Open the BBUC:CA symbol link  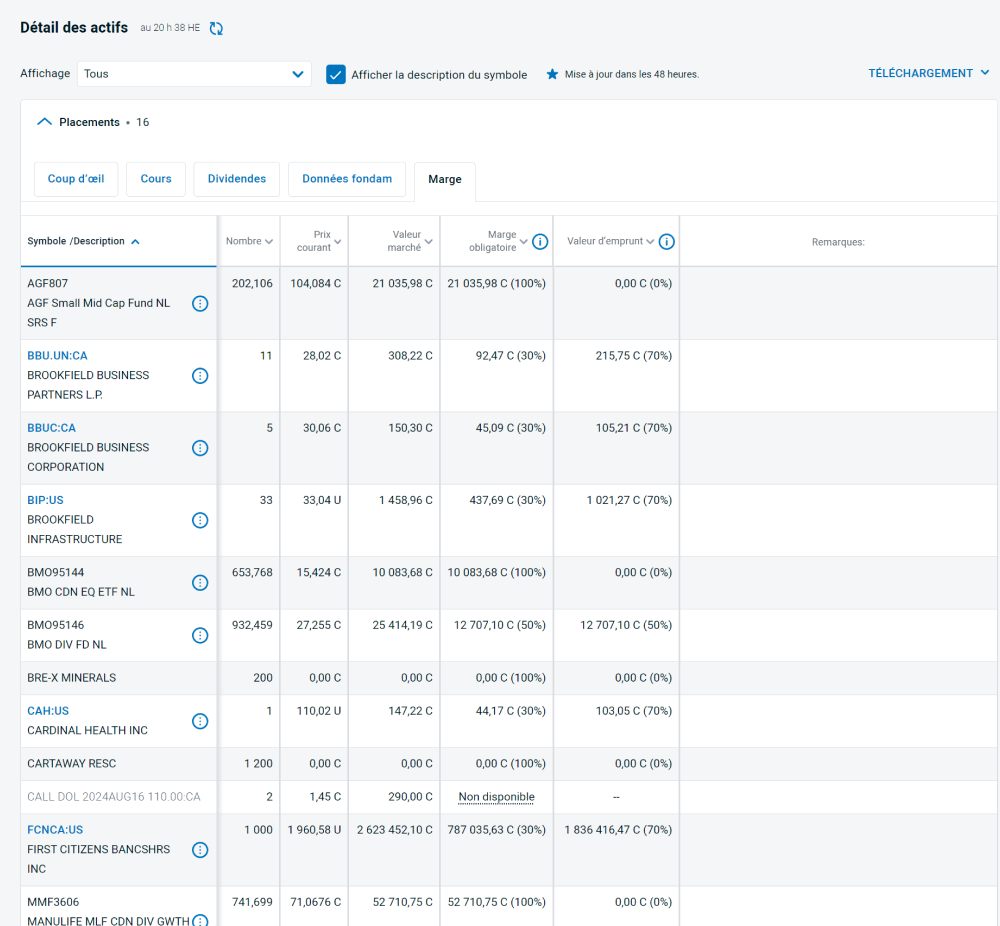pos(51,428)
